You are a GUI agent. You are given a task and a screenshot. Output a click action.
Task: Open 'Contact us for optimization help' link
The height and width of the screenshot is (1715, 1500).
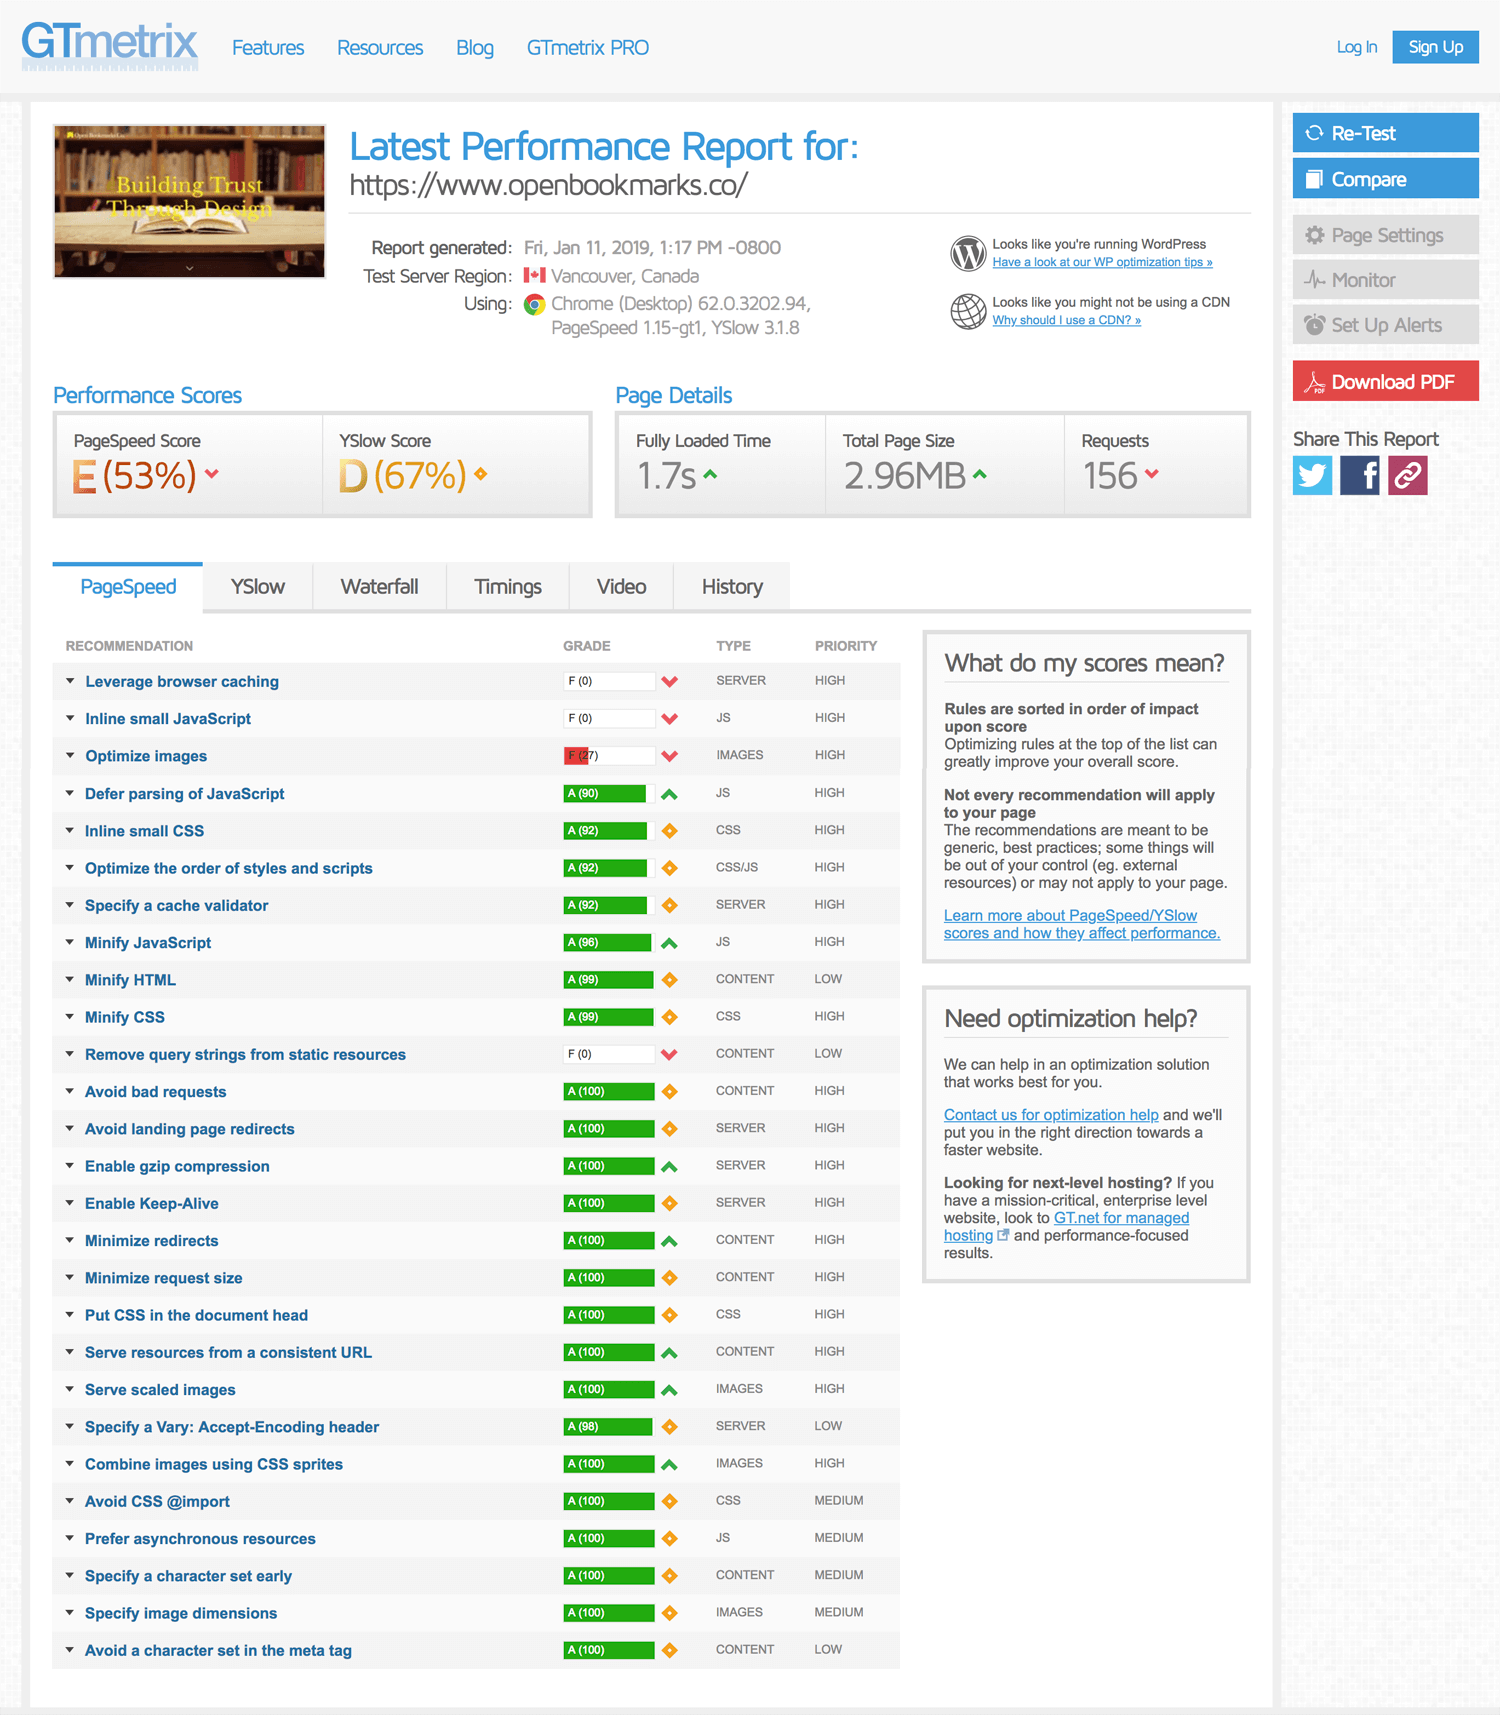(x=1051, y=1115)
